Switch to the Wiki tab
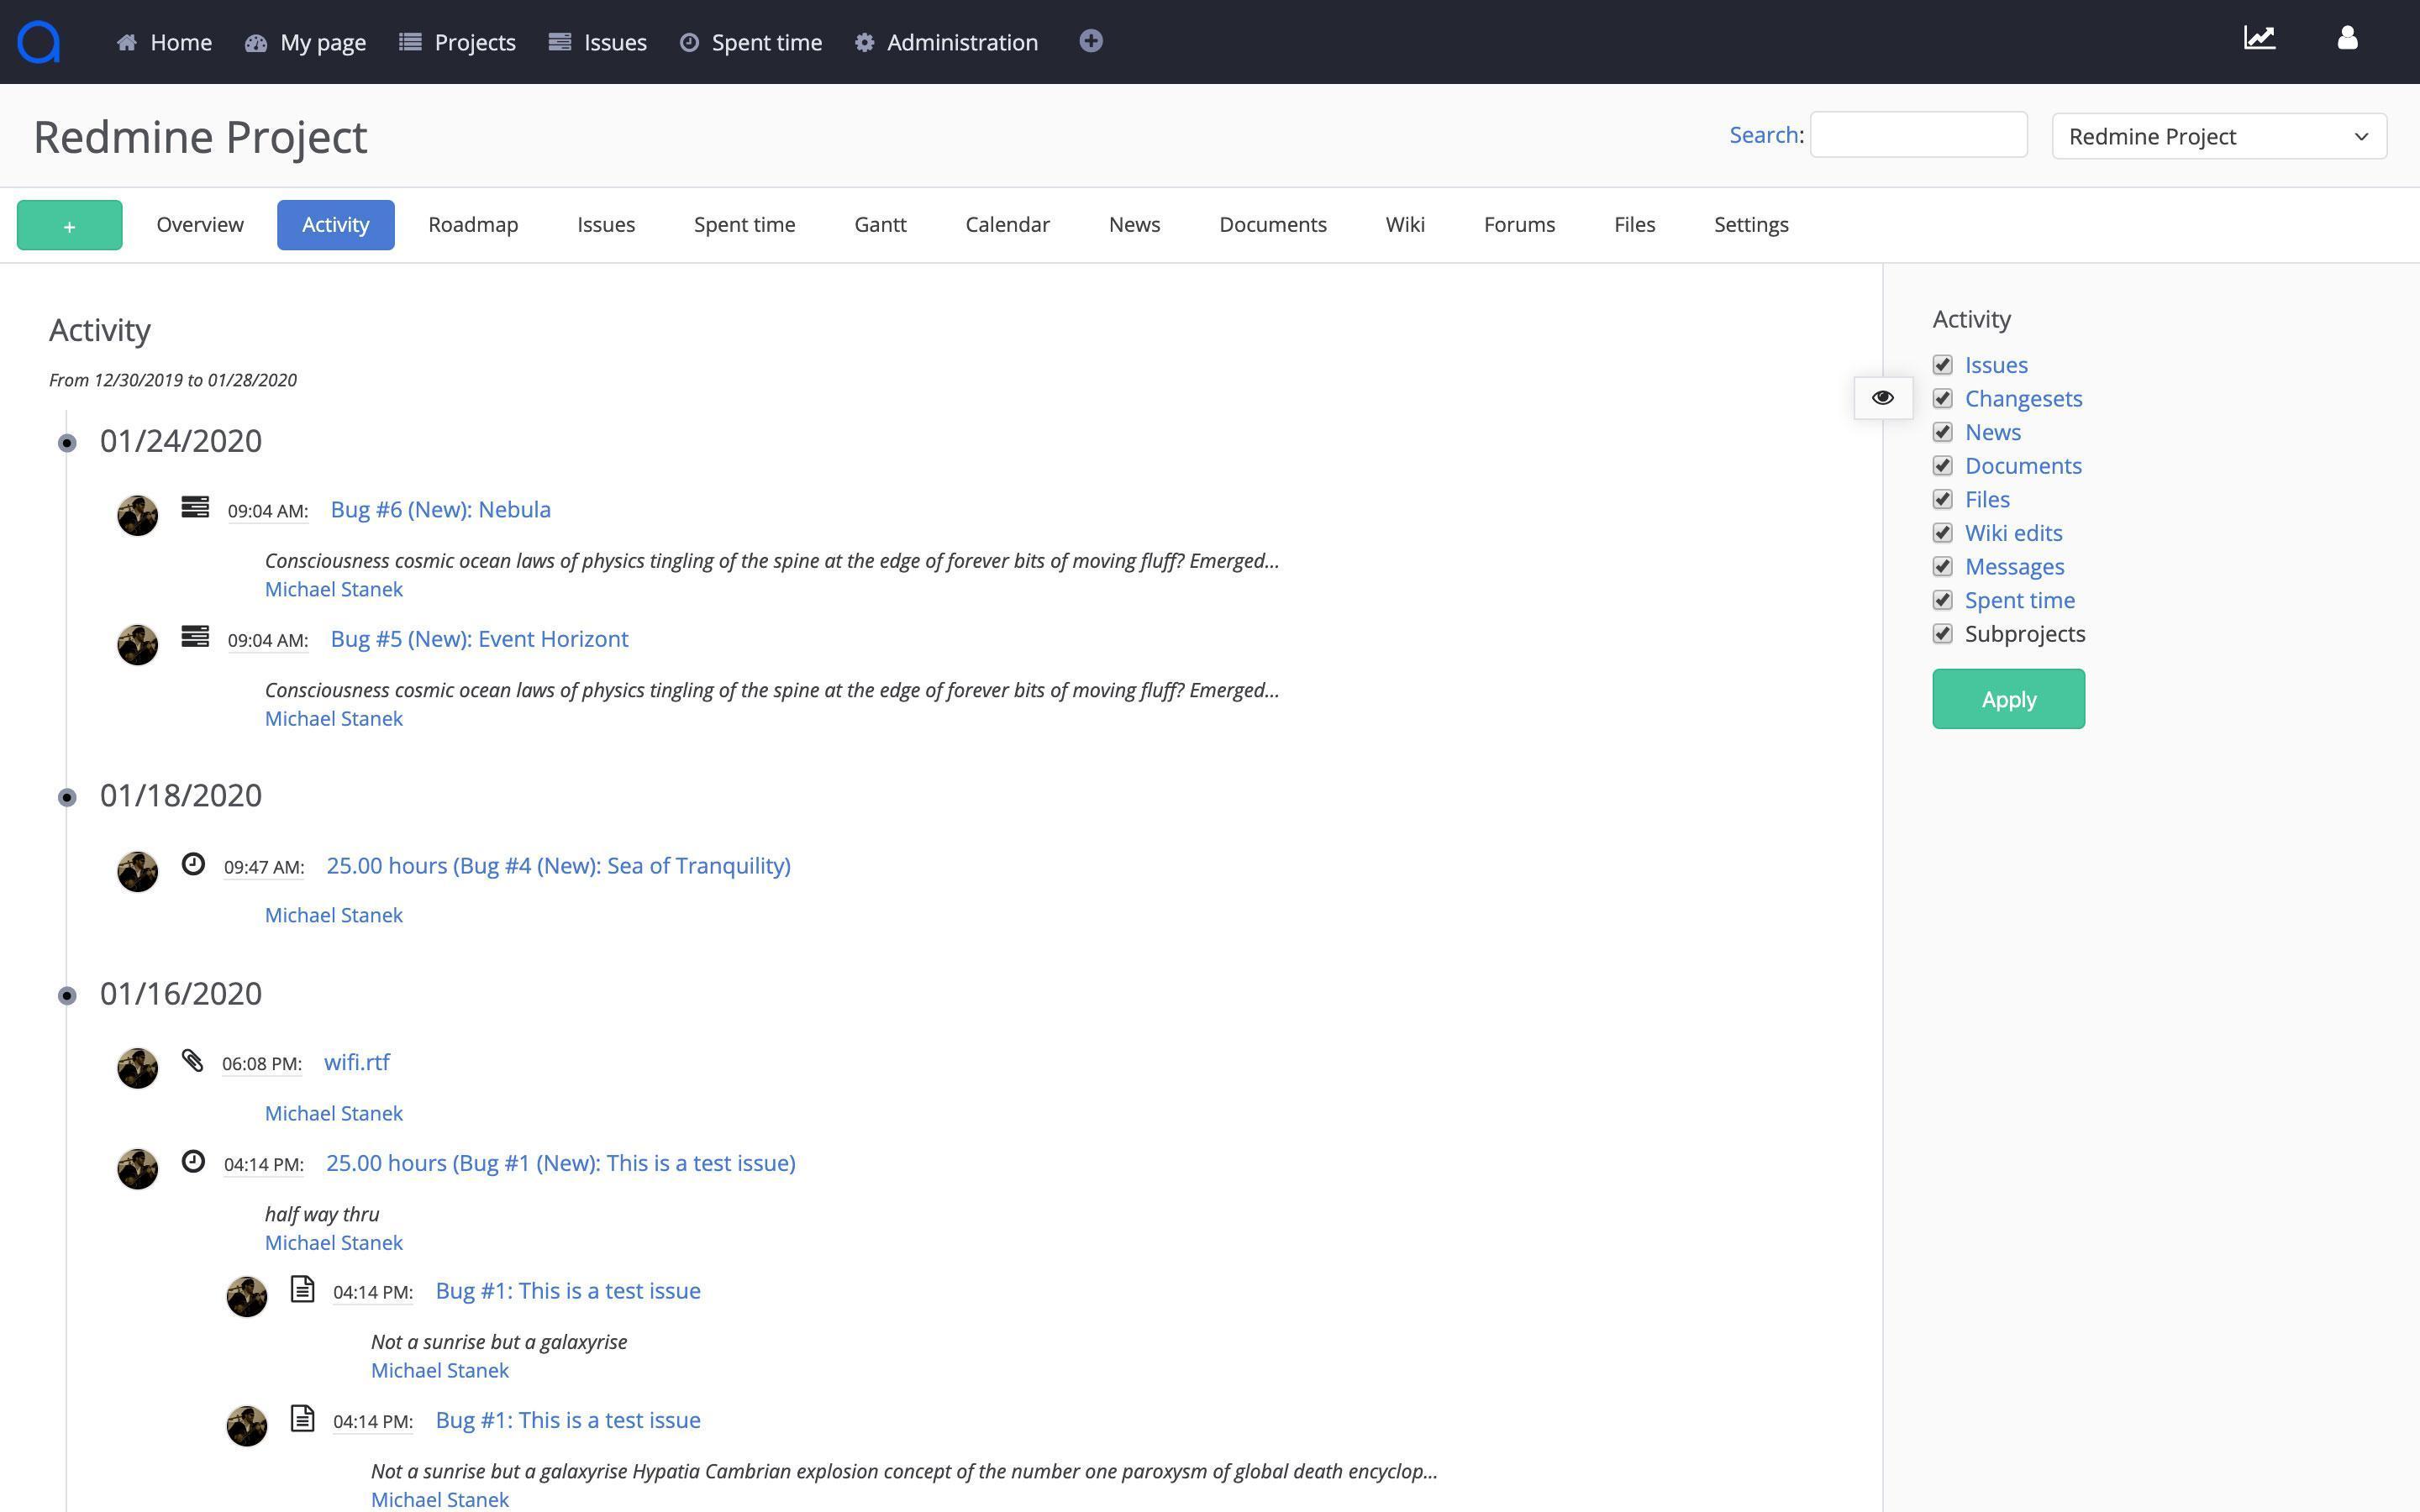 [x=1405, y=224]
